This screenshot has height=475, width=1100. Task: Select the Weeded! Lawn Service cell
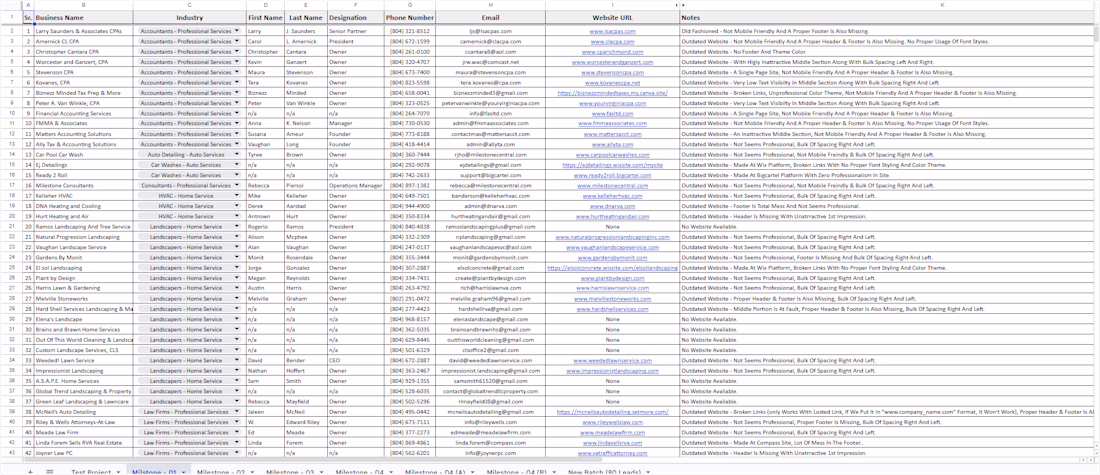(83, 360)
